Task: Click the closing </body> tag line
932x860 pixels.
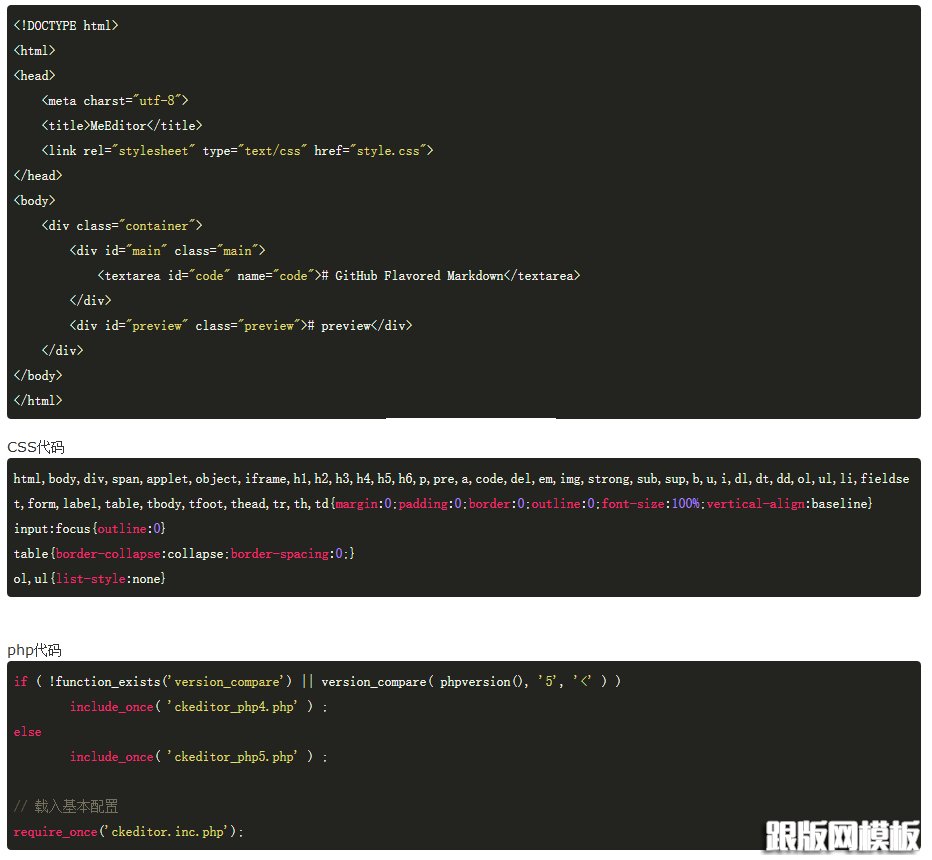Action: [38, 375]
